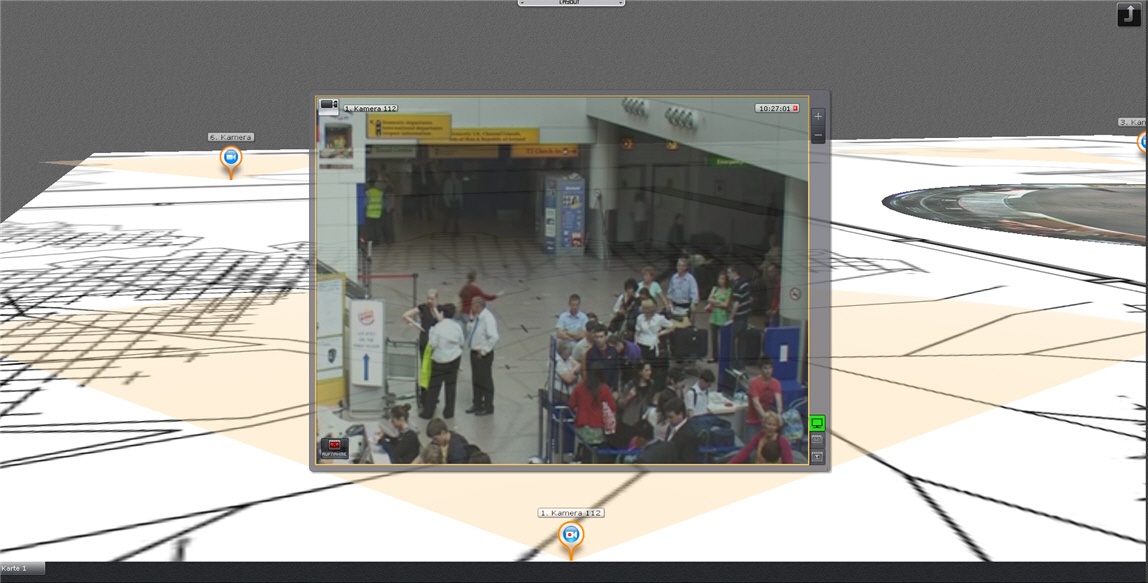Click the live camera video feed
Screen dimensions: 1148x583
[x=562, y=280]
